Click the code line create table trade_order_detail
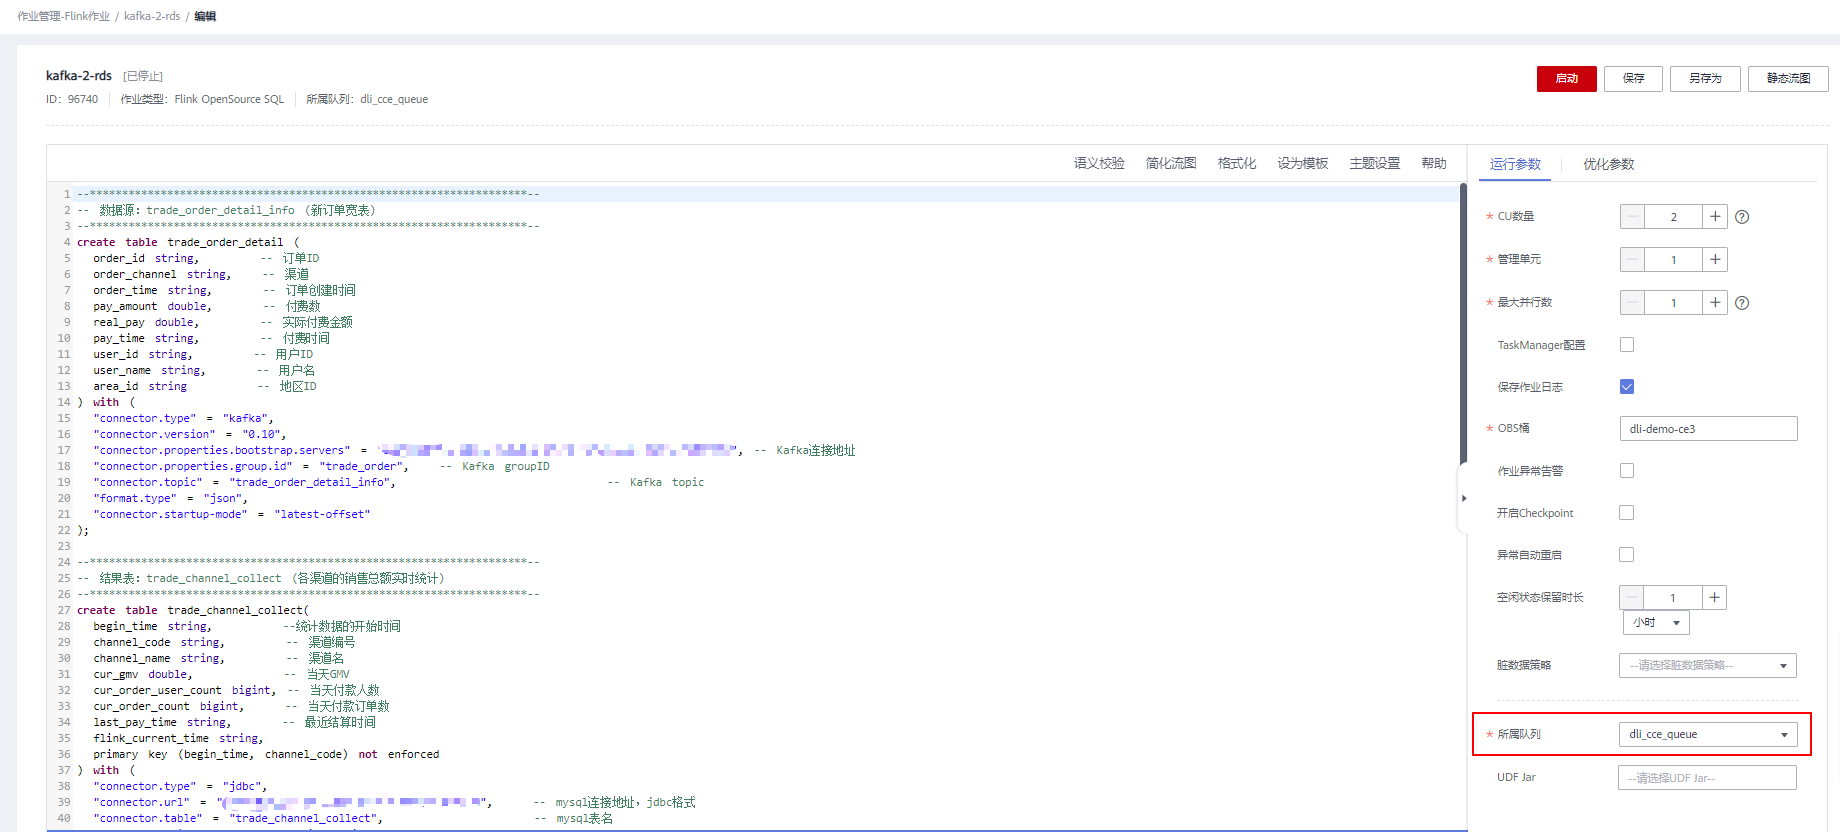Image resolution: width=1840 pixels, height=832 pixels. tap(188, 242)
